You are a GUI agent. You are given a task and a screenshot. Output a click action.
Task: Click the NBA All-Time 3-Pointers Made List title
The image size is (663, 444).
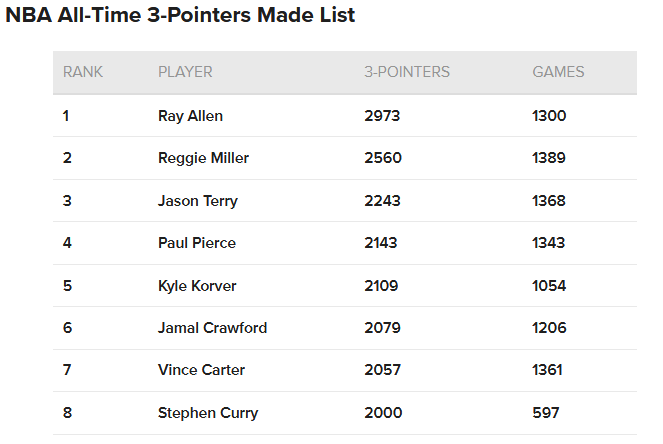180,15
